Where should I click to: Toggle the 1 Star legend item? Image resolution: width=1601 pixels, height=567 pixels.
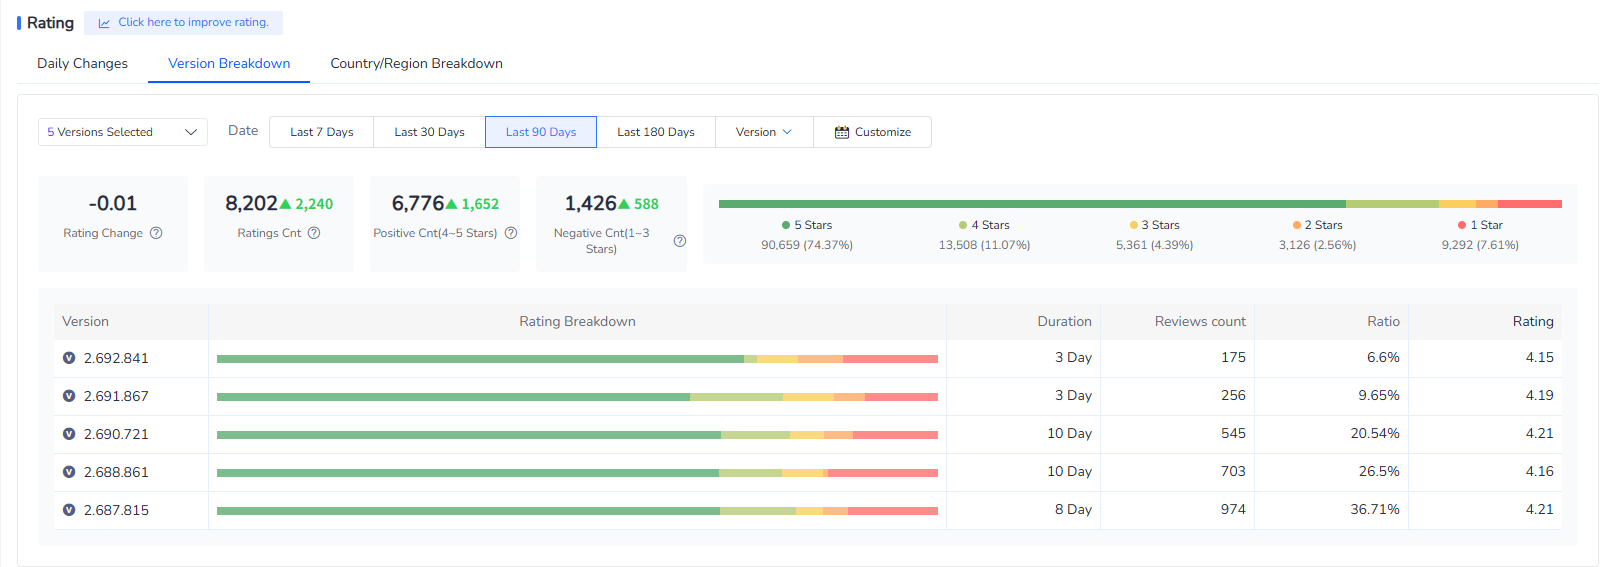[x=1480, y=225]
